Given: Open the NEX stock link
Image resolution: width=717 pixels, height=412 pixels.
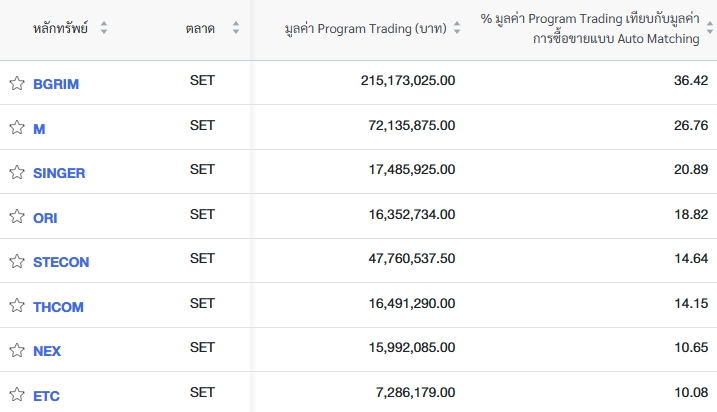Looking at the screenshot, I should pyautogui.click(x=47, y=351).
